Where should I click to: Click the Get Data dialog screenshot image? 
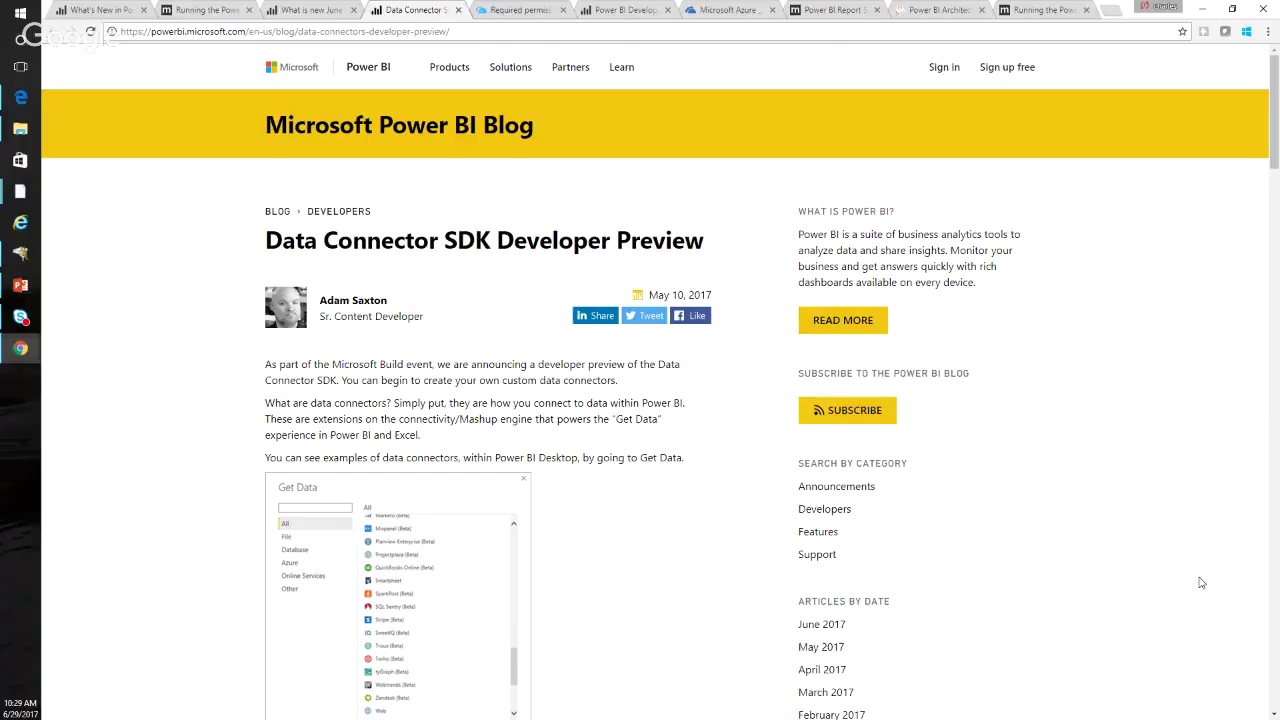[398, 596]
